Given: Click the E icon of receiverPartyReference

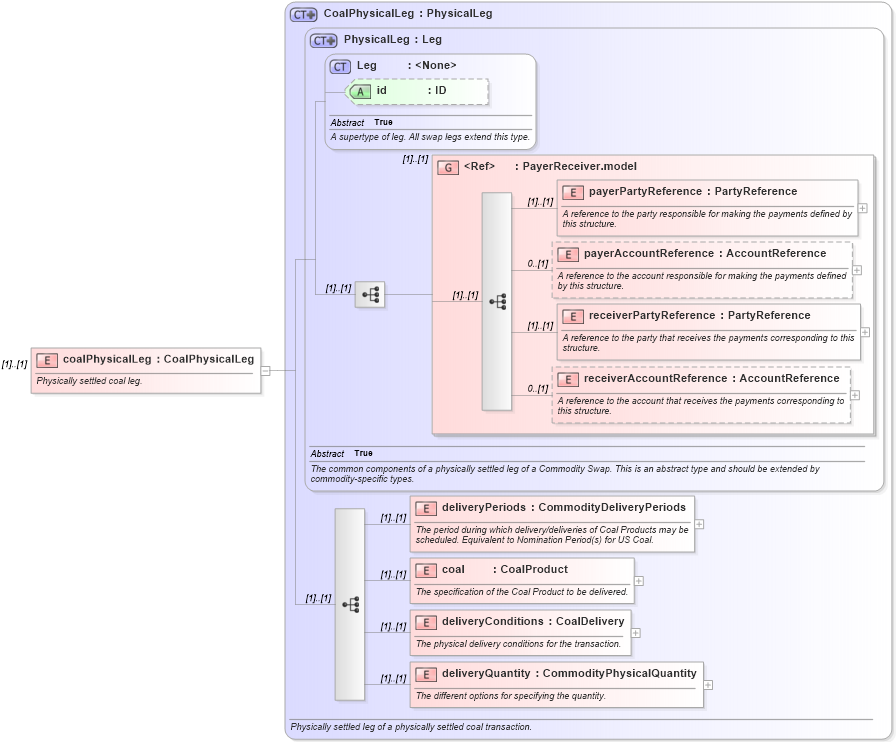Looking at the screenshot, I should (x=573, y=317).
